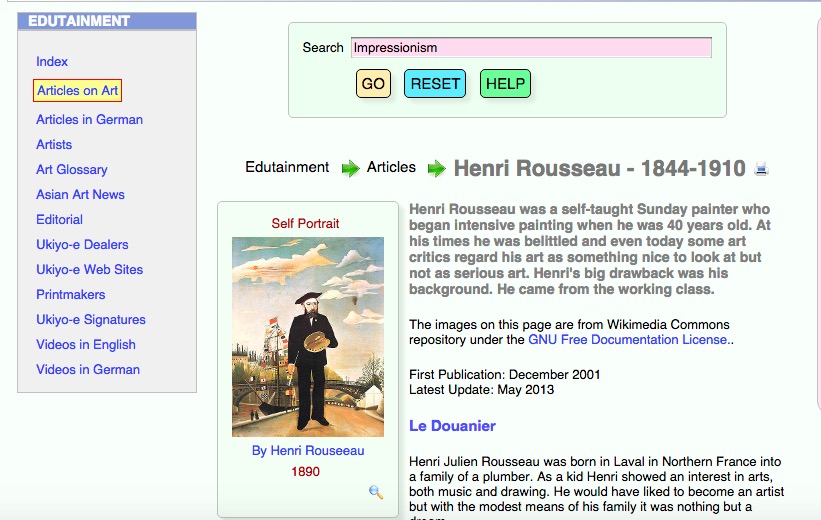
Task: Click the HELP button
Action: pos(505,84)
